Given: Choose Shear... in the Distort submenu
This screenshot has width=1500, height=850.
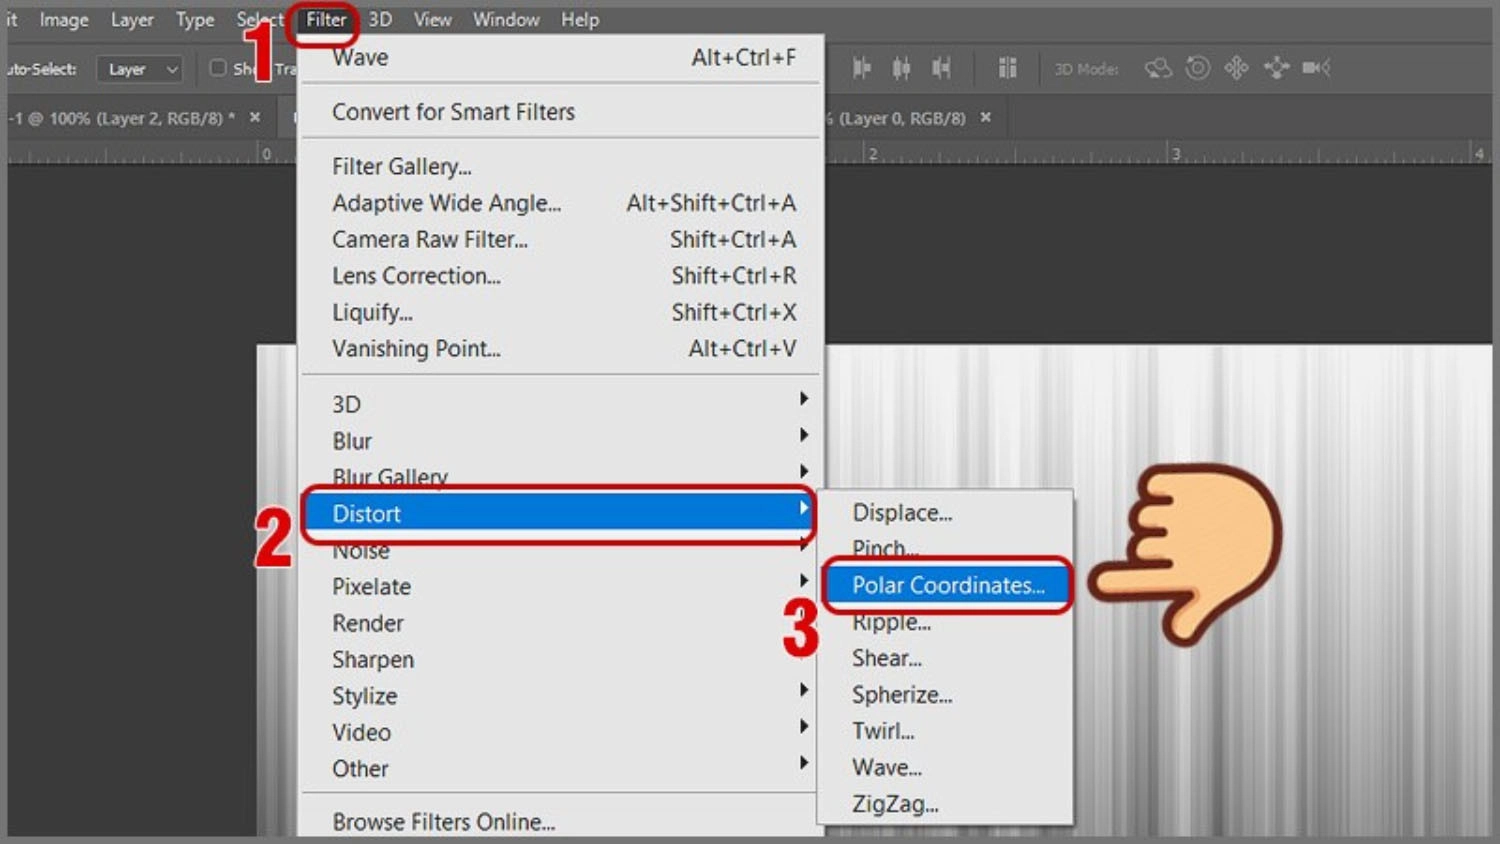Looking at the screenshot, I should [x=946, y=659].
